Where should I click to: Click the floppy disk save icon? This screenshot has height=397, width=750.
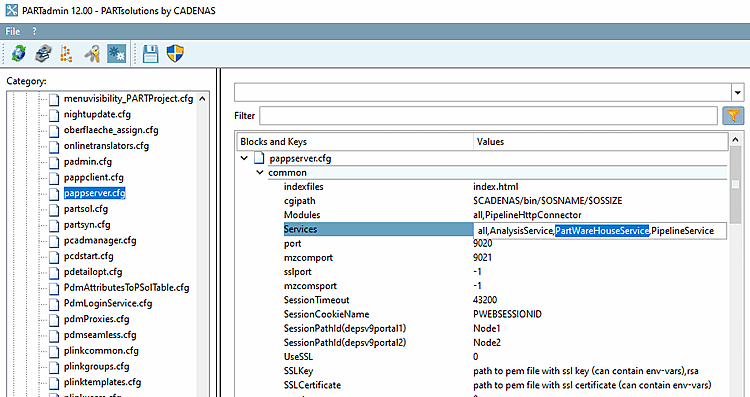pyautogui.click(x=151, y=54)
